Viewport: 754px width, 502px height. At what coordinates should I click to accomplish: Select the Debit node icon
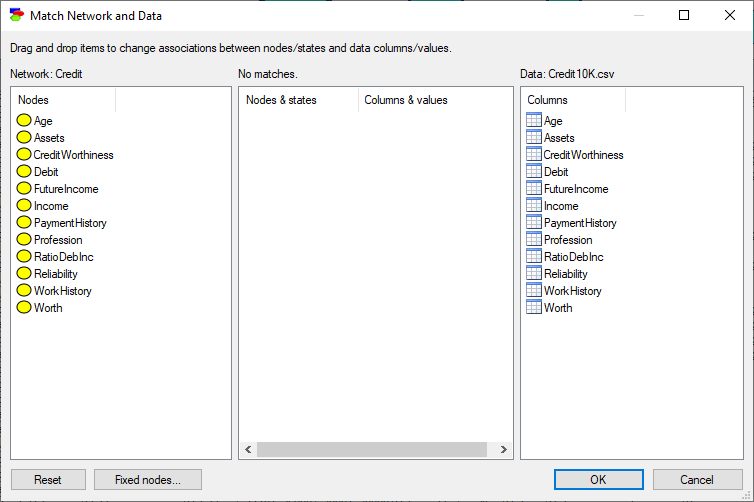24,171
